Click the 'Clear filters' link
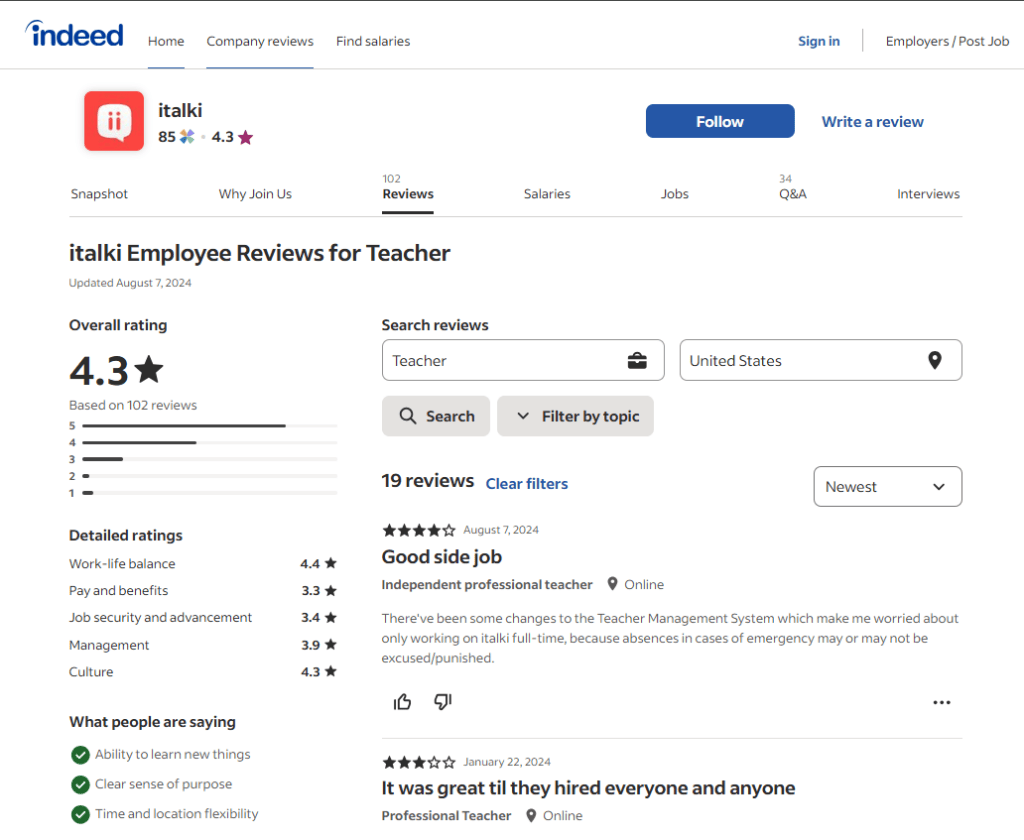Image resolution: width=1024 pixels, height=840 pixels. tap(527, 483)
